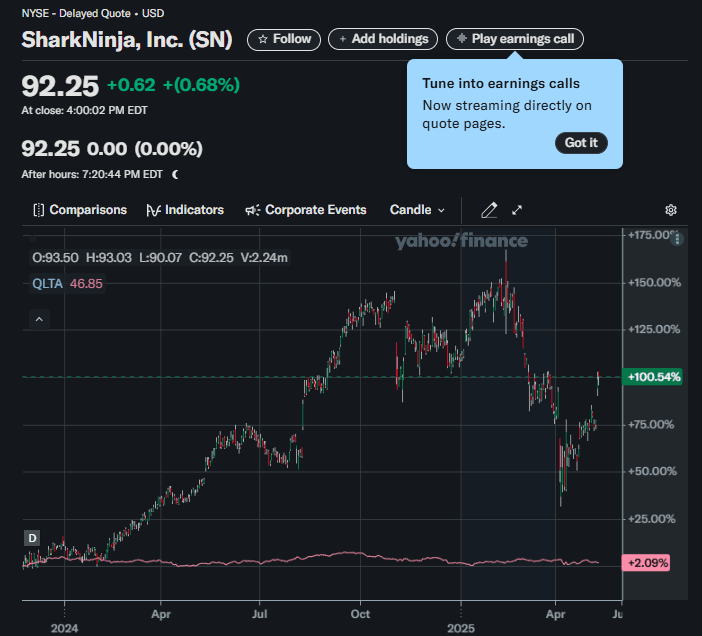
Task: Open the Candle chart type dropdown
Action: pyautogui.click(x=417, y=210)
